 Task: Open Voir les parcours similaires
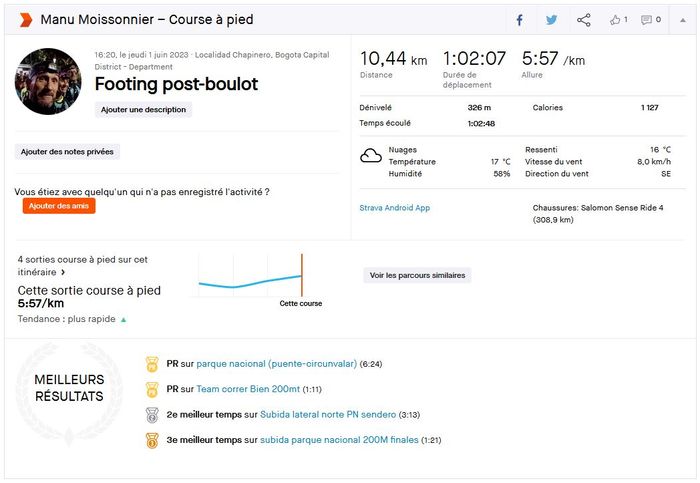417,275
